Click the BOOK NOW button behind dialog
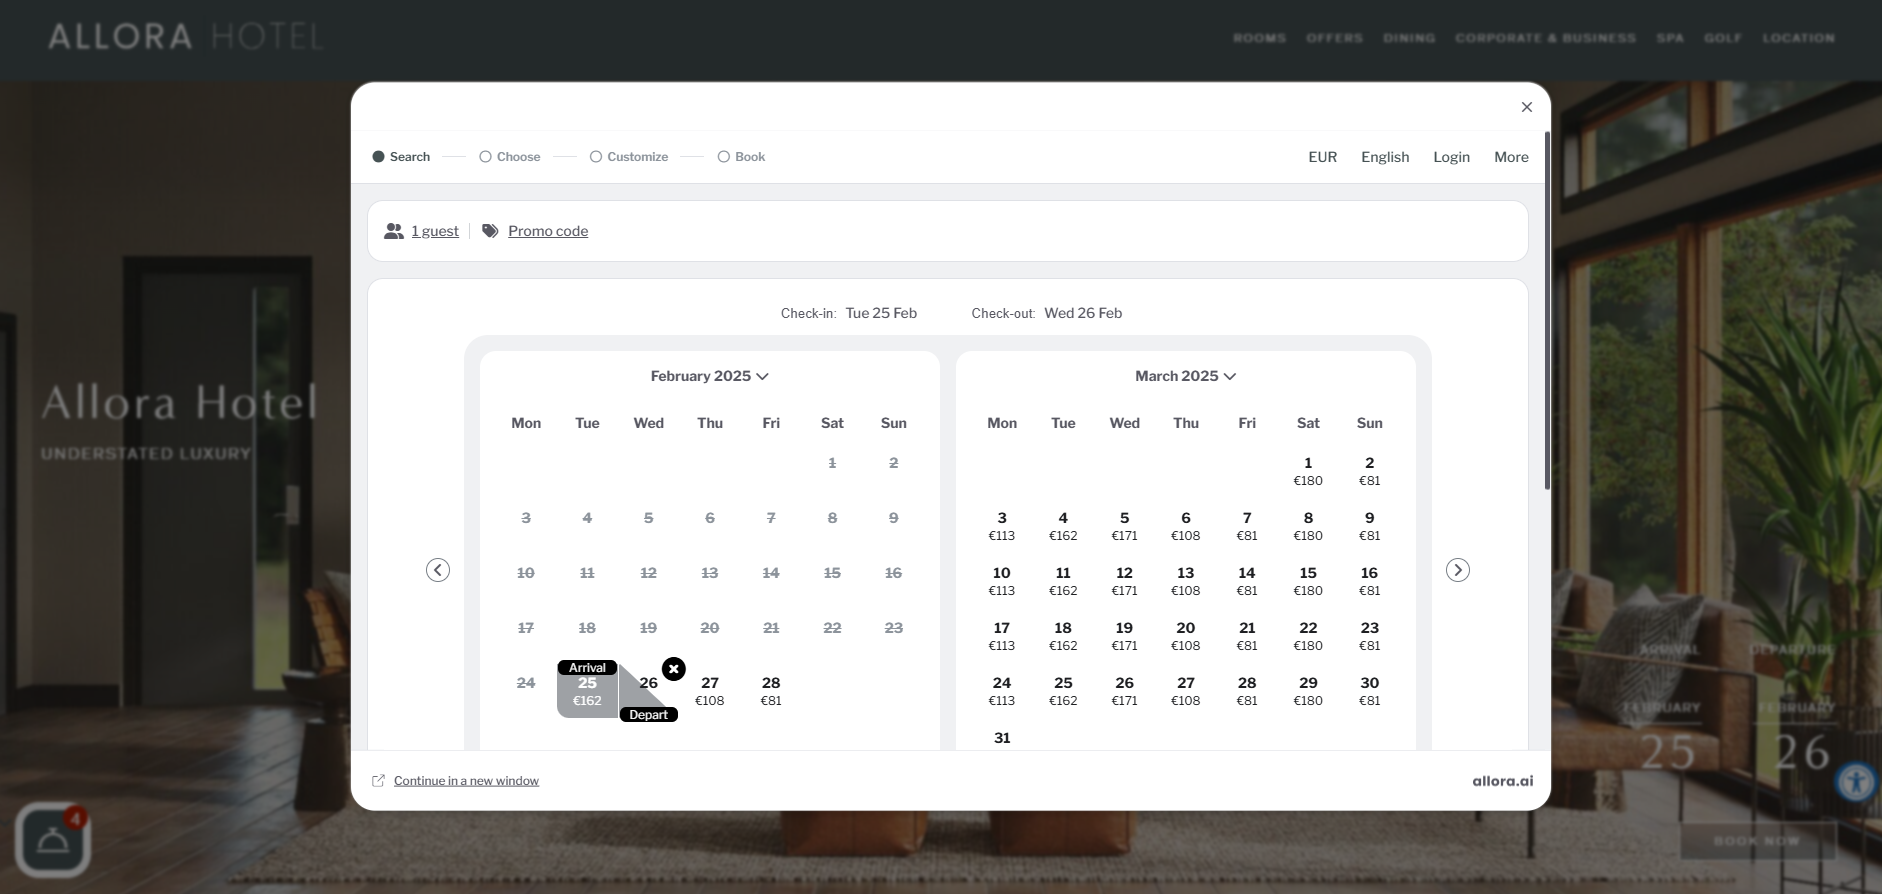 point(1757,841)
